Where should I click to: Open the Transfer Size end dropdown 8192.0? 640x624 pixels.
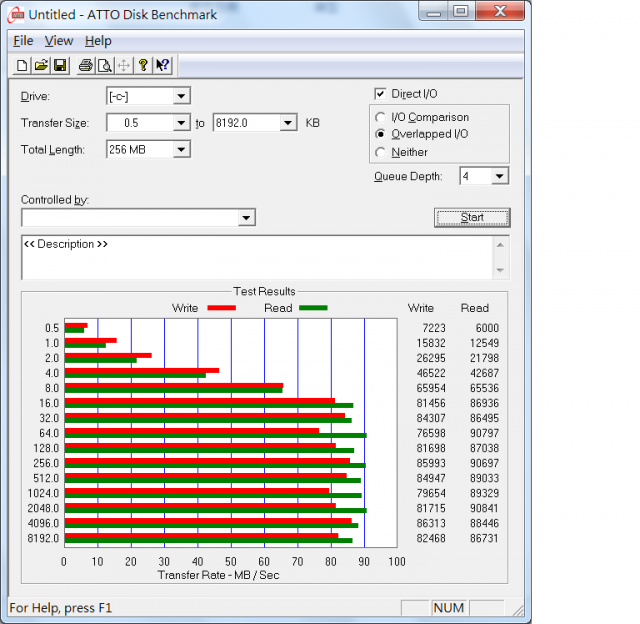288,123
